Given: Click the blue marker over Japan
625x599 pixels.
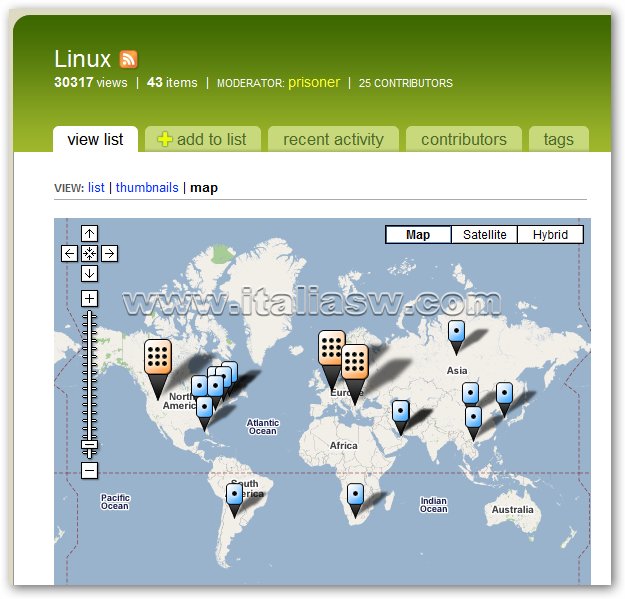Looking at the screenshot, I should click(504, 393).
